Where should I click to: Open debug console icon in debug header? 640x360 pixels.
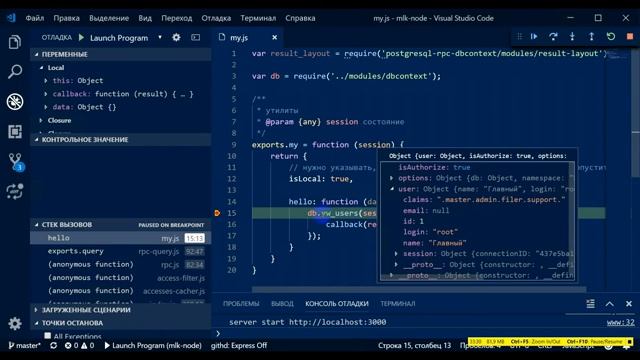tap(196, 38)
